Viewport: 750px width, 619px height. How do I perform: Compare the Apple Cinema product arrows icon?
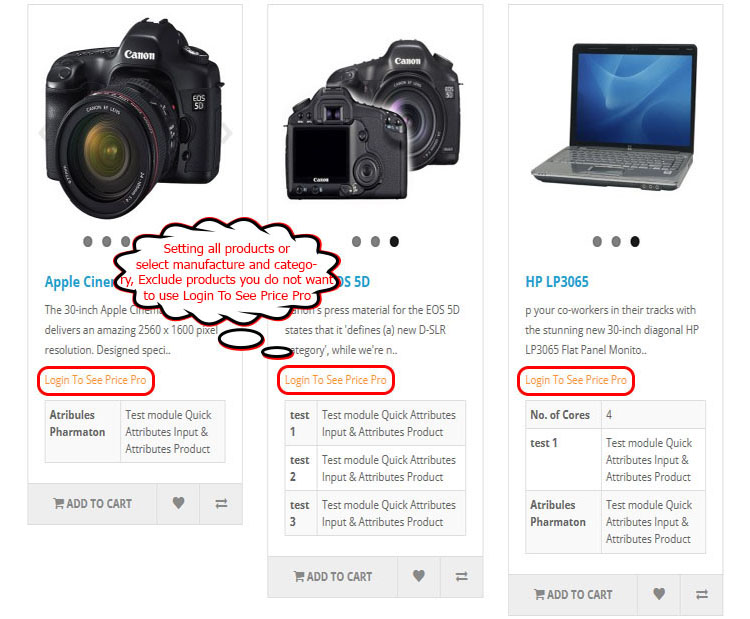221,503
